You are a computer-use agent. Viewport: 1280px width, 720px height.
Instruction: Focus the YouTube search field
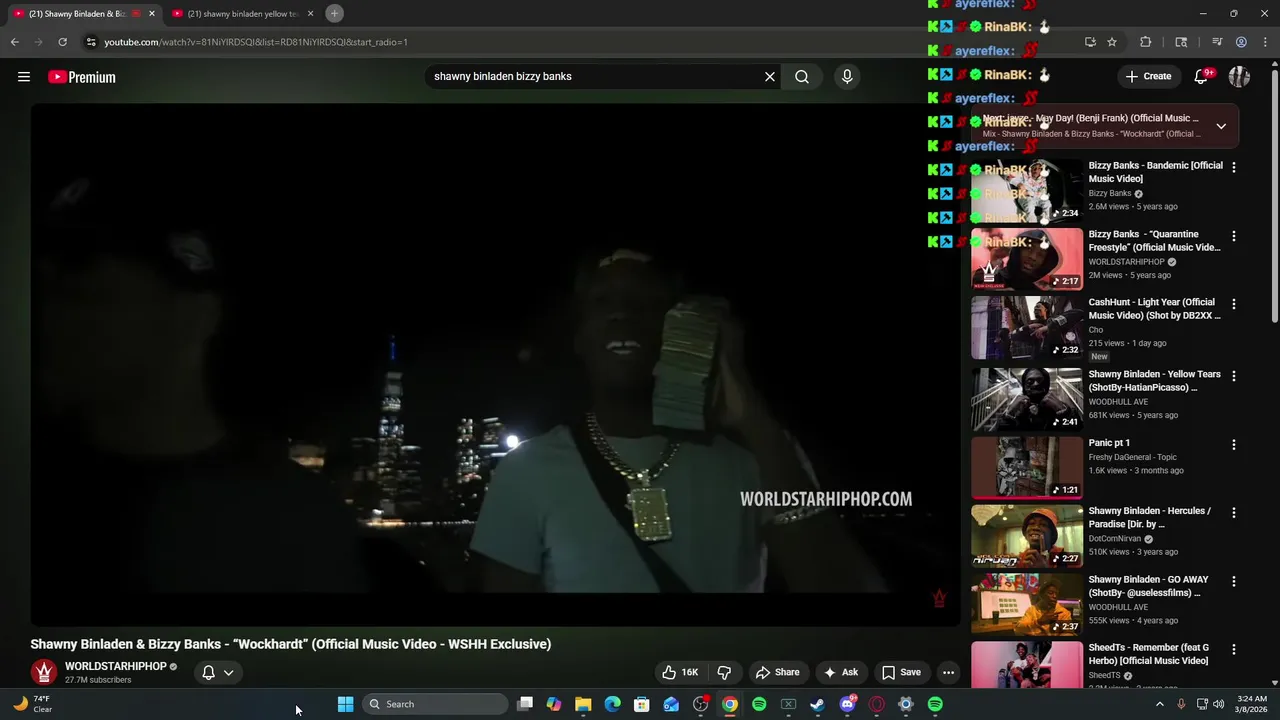click(x=595, y=77)
